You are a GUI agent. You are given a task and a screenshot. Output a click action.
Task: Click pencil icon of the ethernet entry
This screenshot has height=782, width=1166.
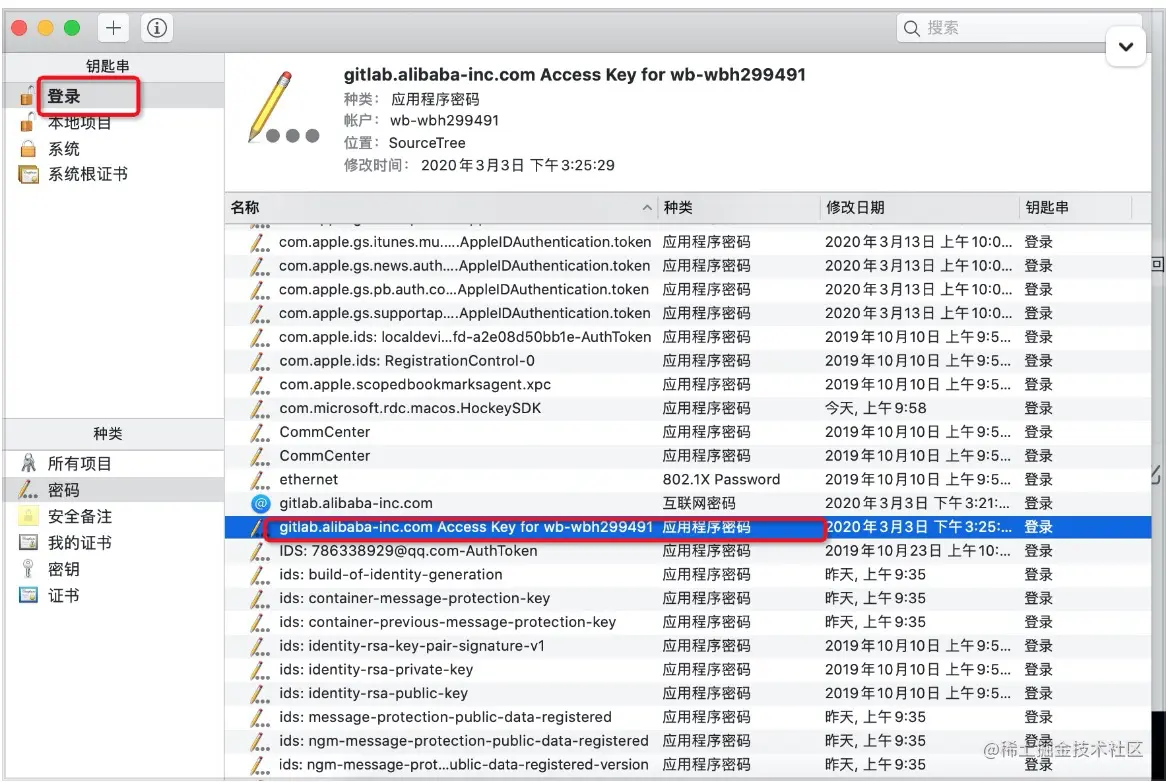[x=260, y=479]
